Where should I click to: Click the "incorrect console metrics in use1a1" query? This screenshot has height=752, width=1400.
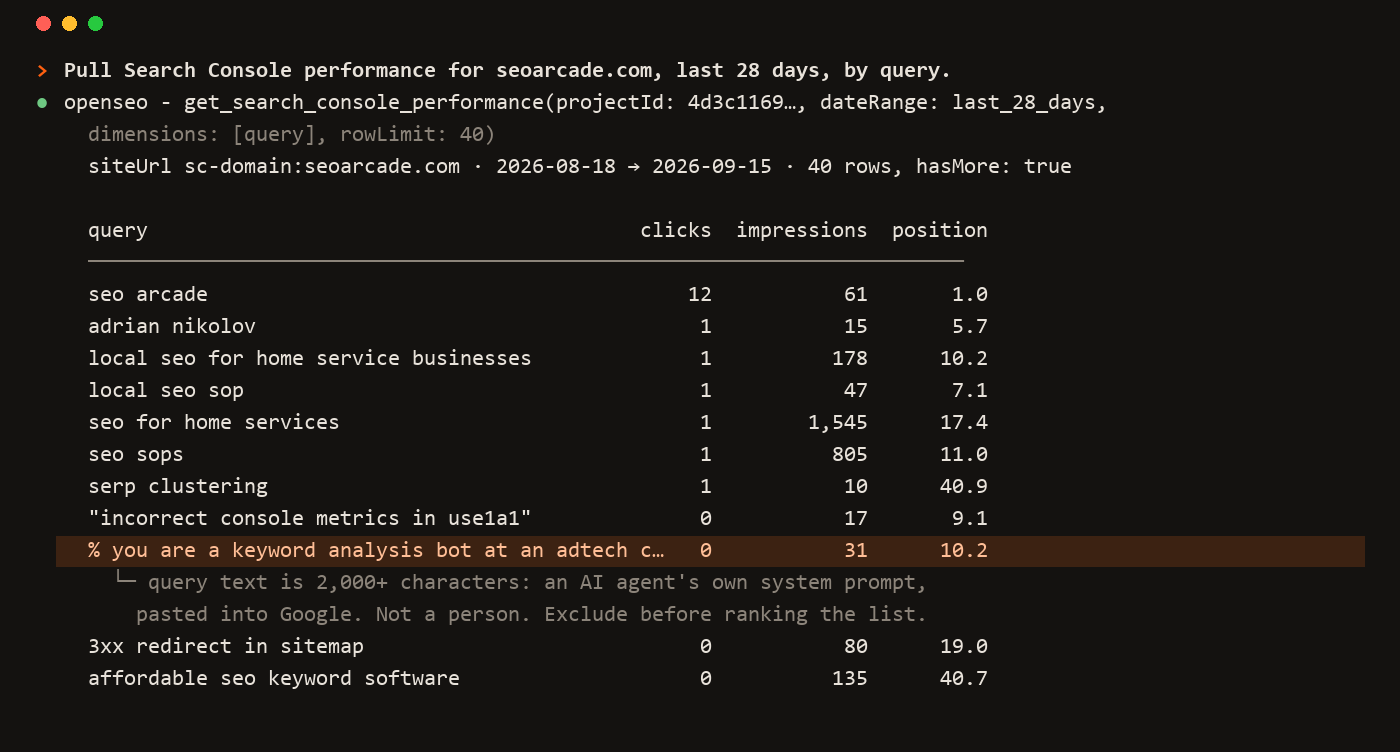coord(310,518)
